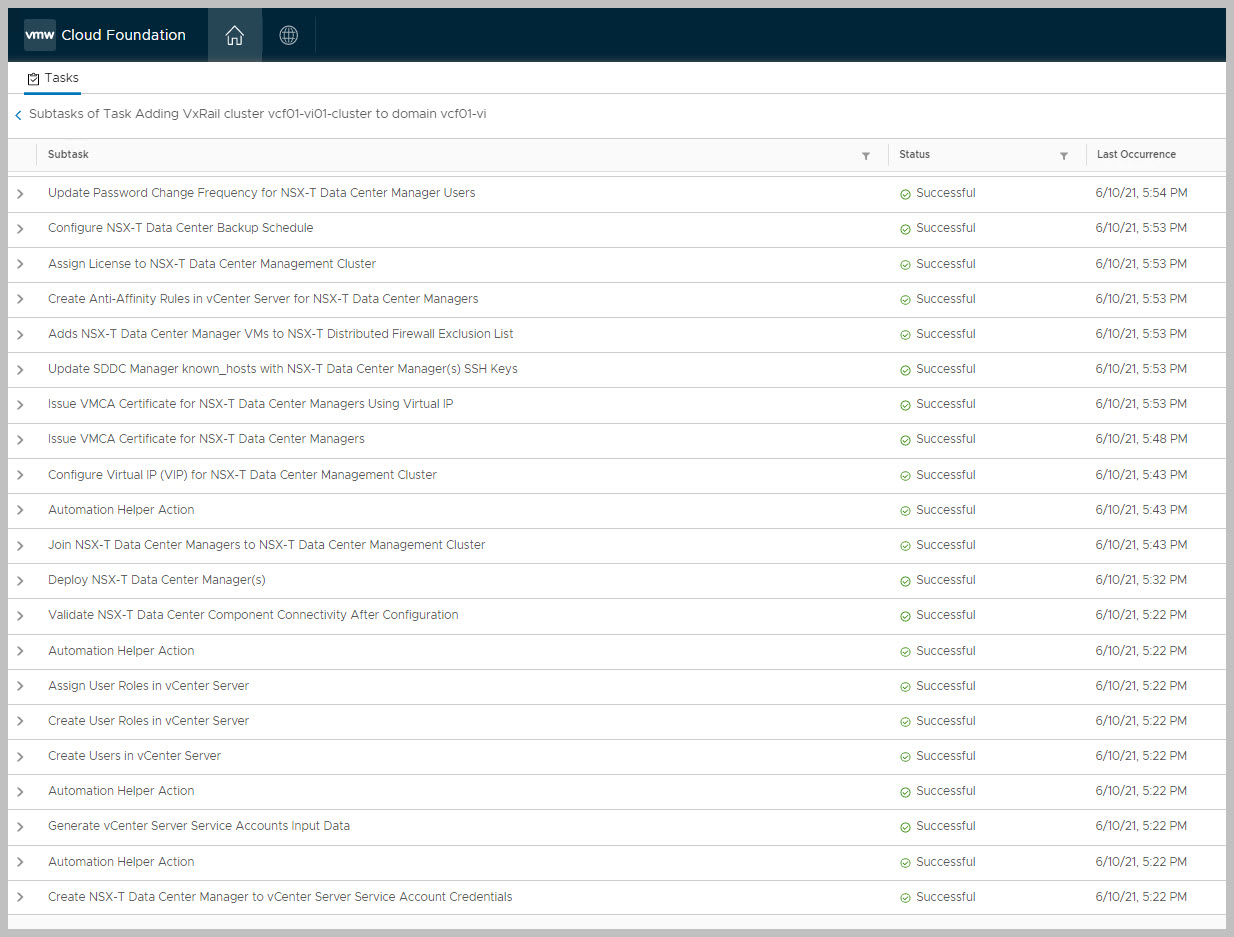Sort by the Last Occurrence column header
Image resolution: width=1234 pixels, height=937 pixels.
(1136, 155)
